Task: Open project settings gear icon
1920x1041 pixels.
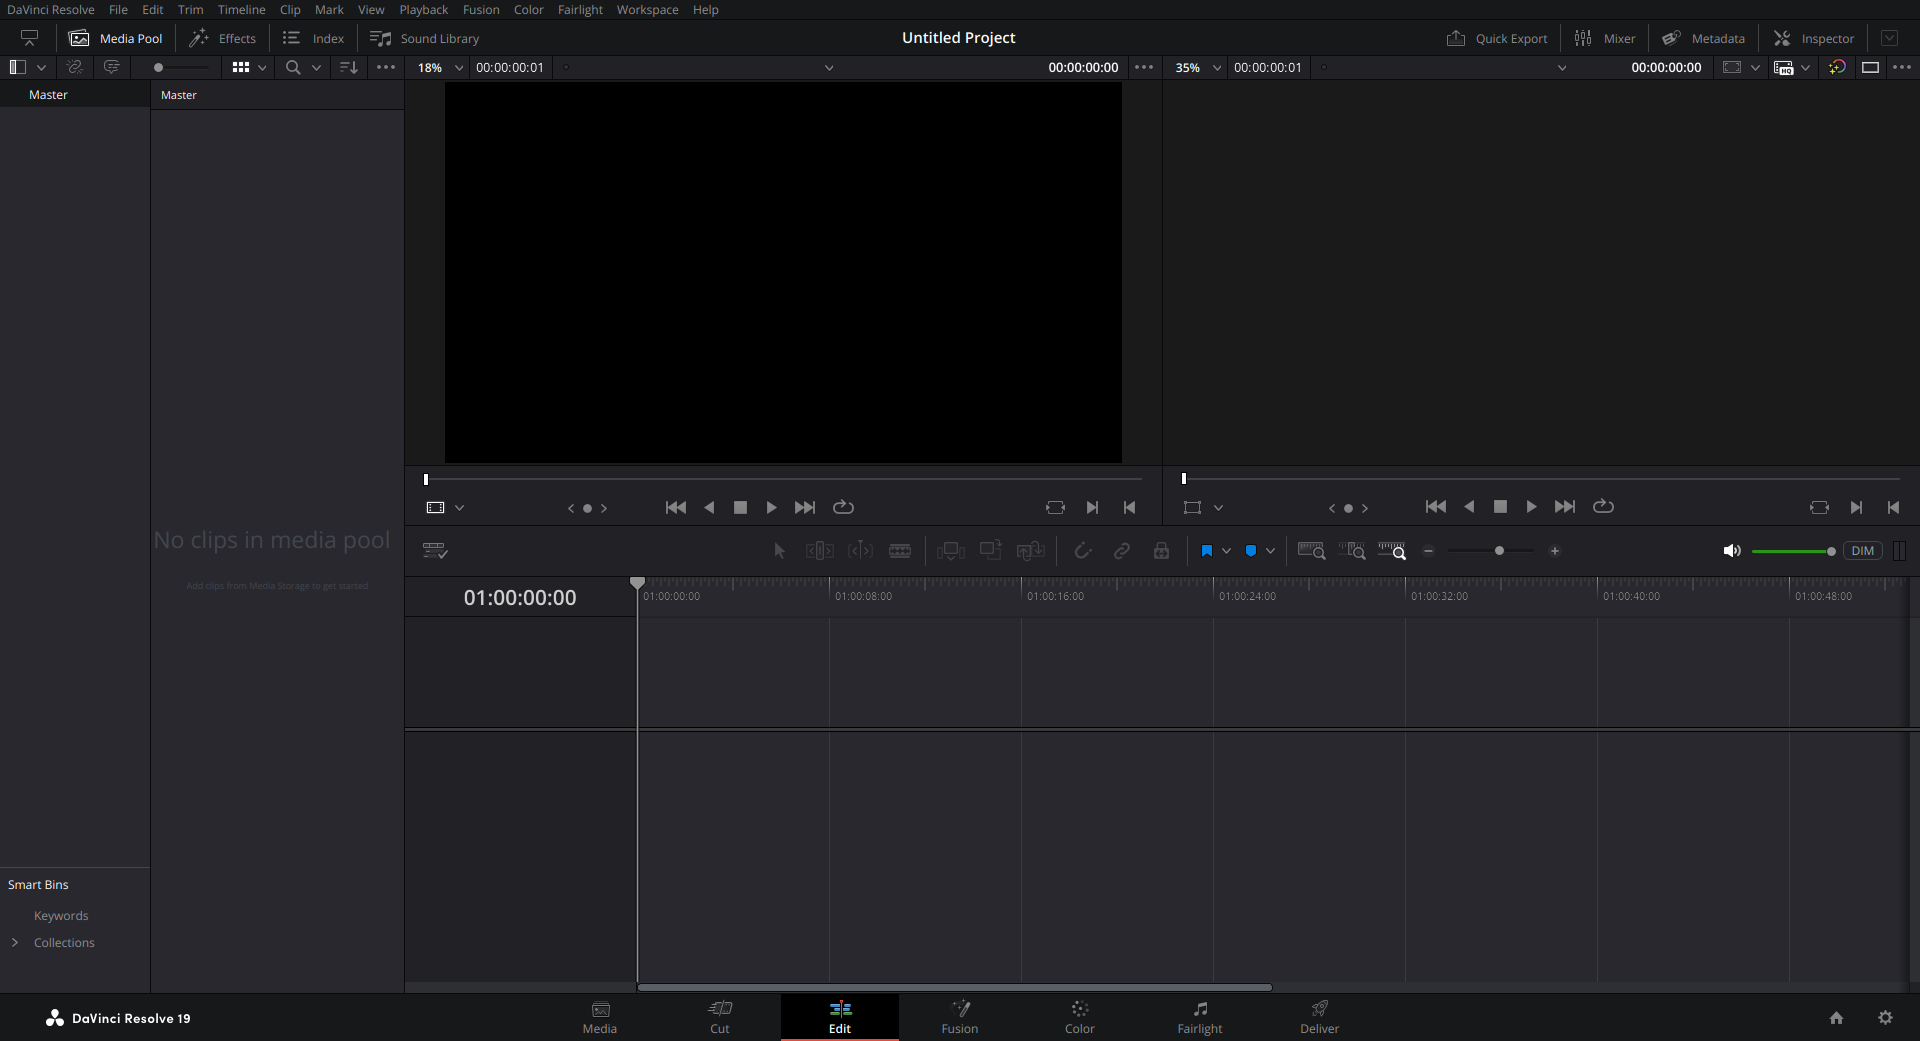Action: tap(1885, 1018)
